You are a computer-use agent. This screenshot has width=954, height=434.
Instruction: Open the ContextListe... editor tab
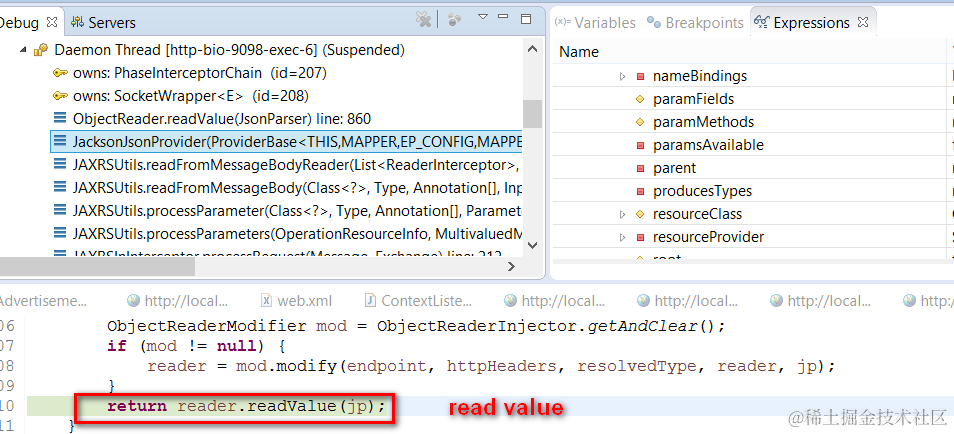coord(418,300)
